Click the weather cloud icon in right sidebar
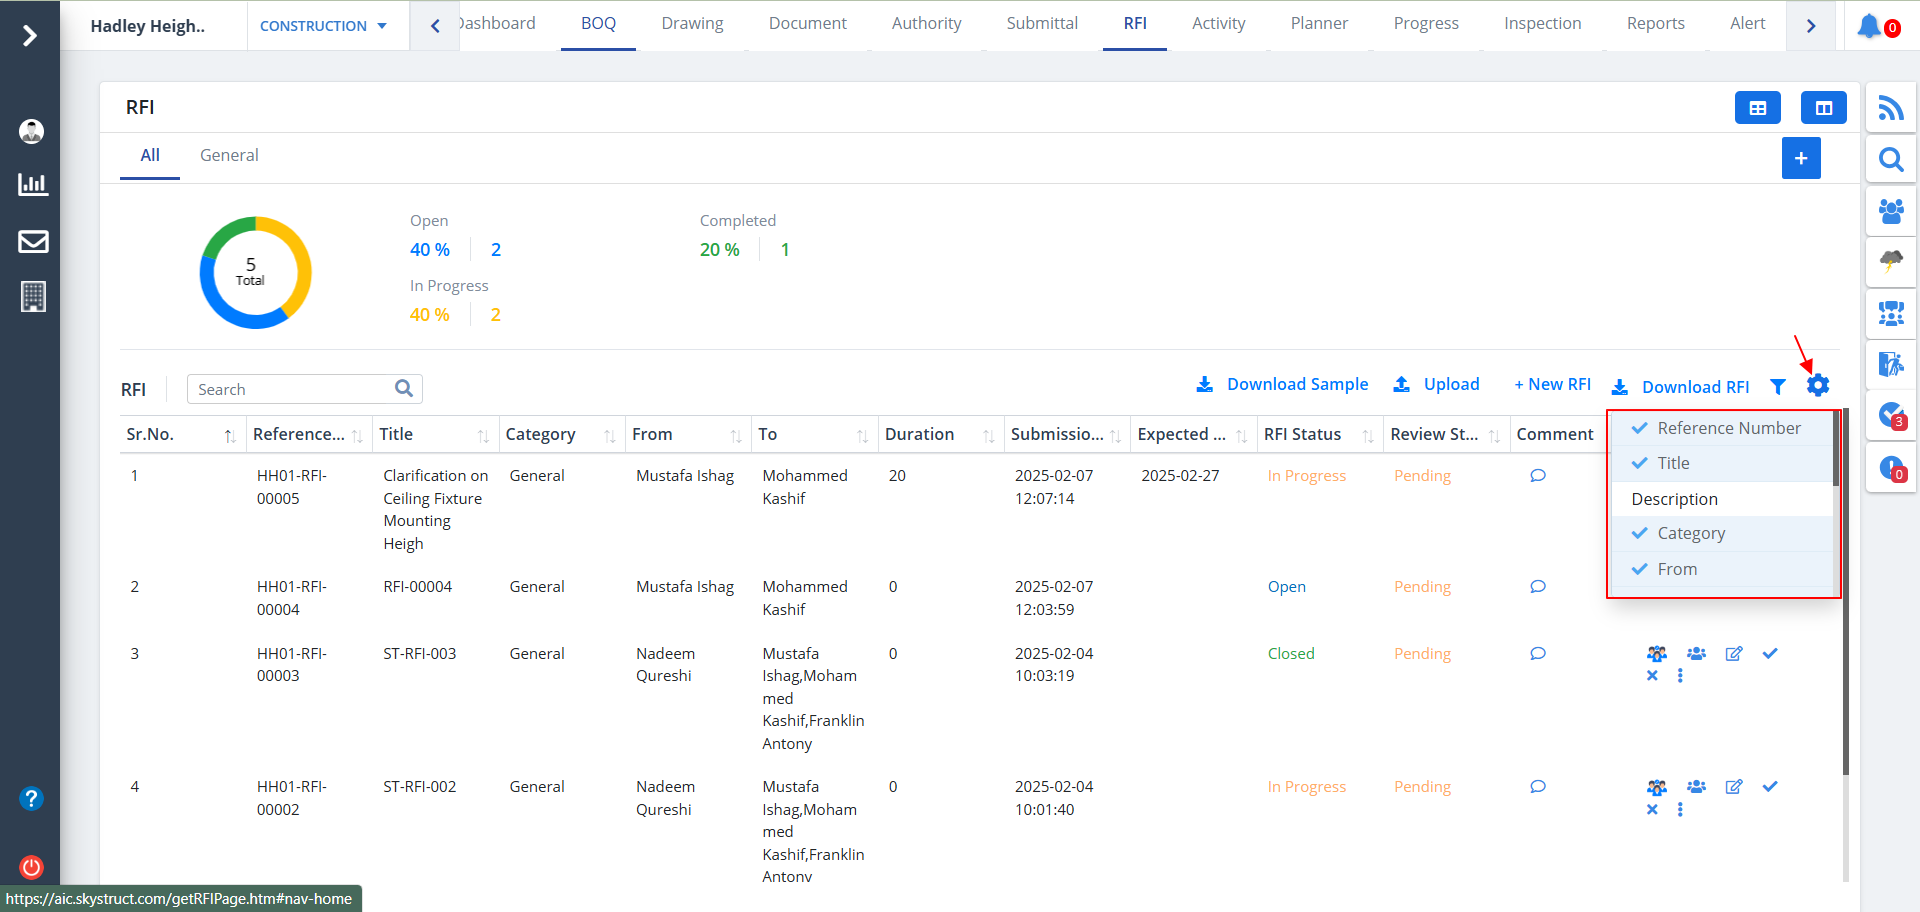Screen dimensions: 1920x912 (1890, 262)
